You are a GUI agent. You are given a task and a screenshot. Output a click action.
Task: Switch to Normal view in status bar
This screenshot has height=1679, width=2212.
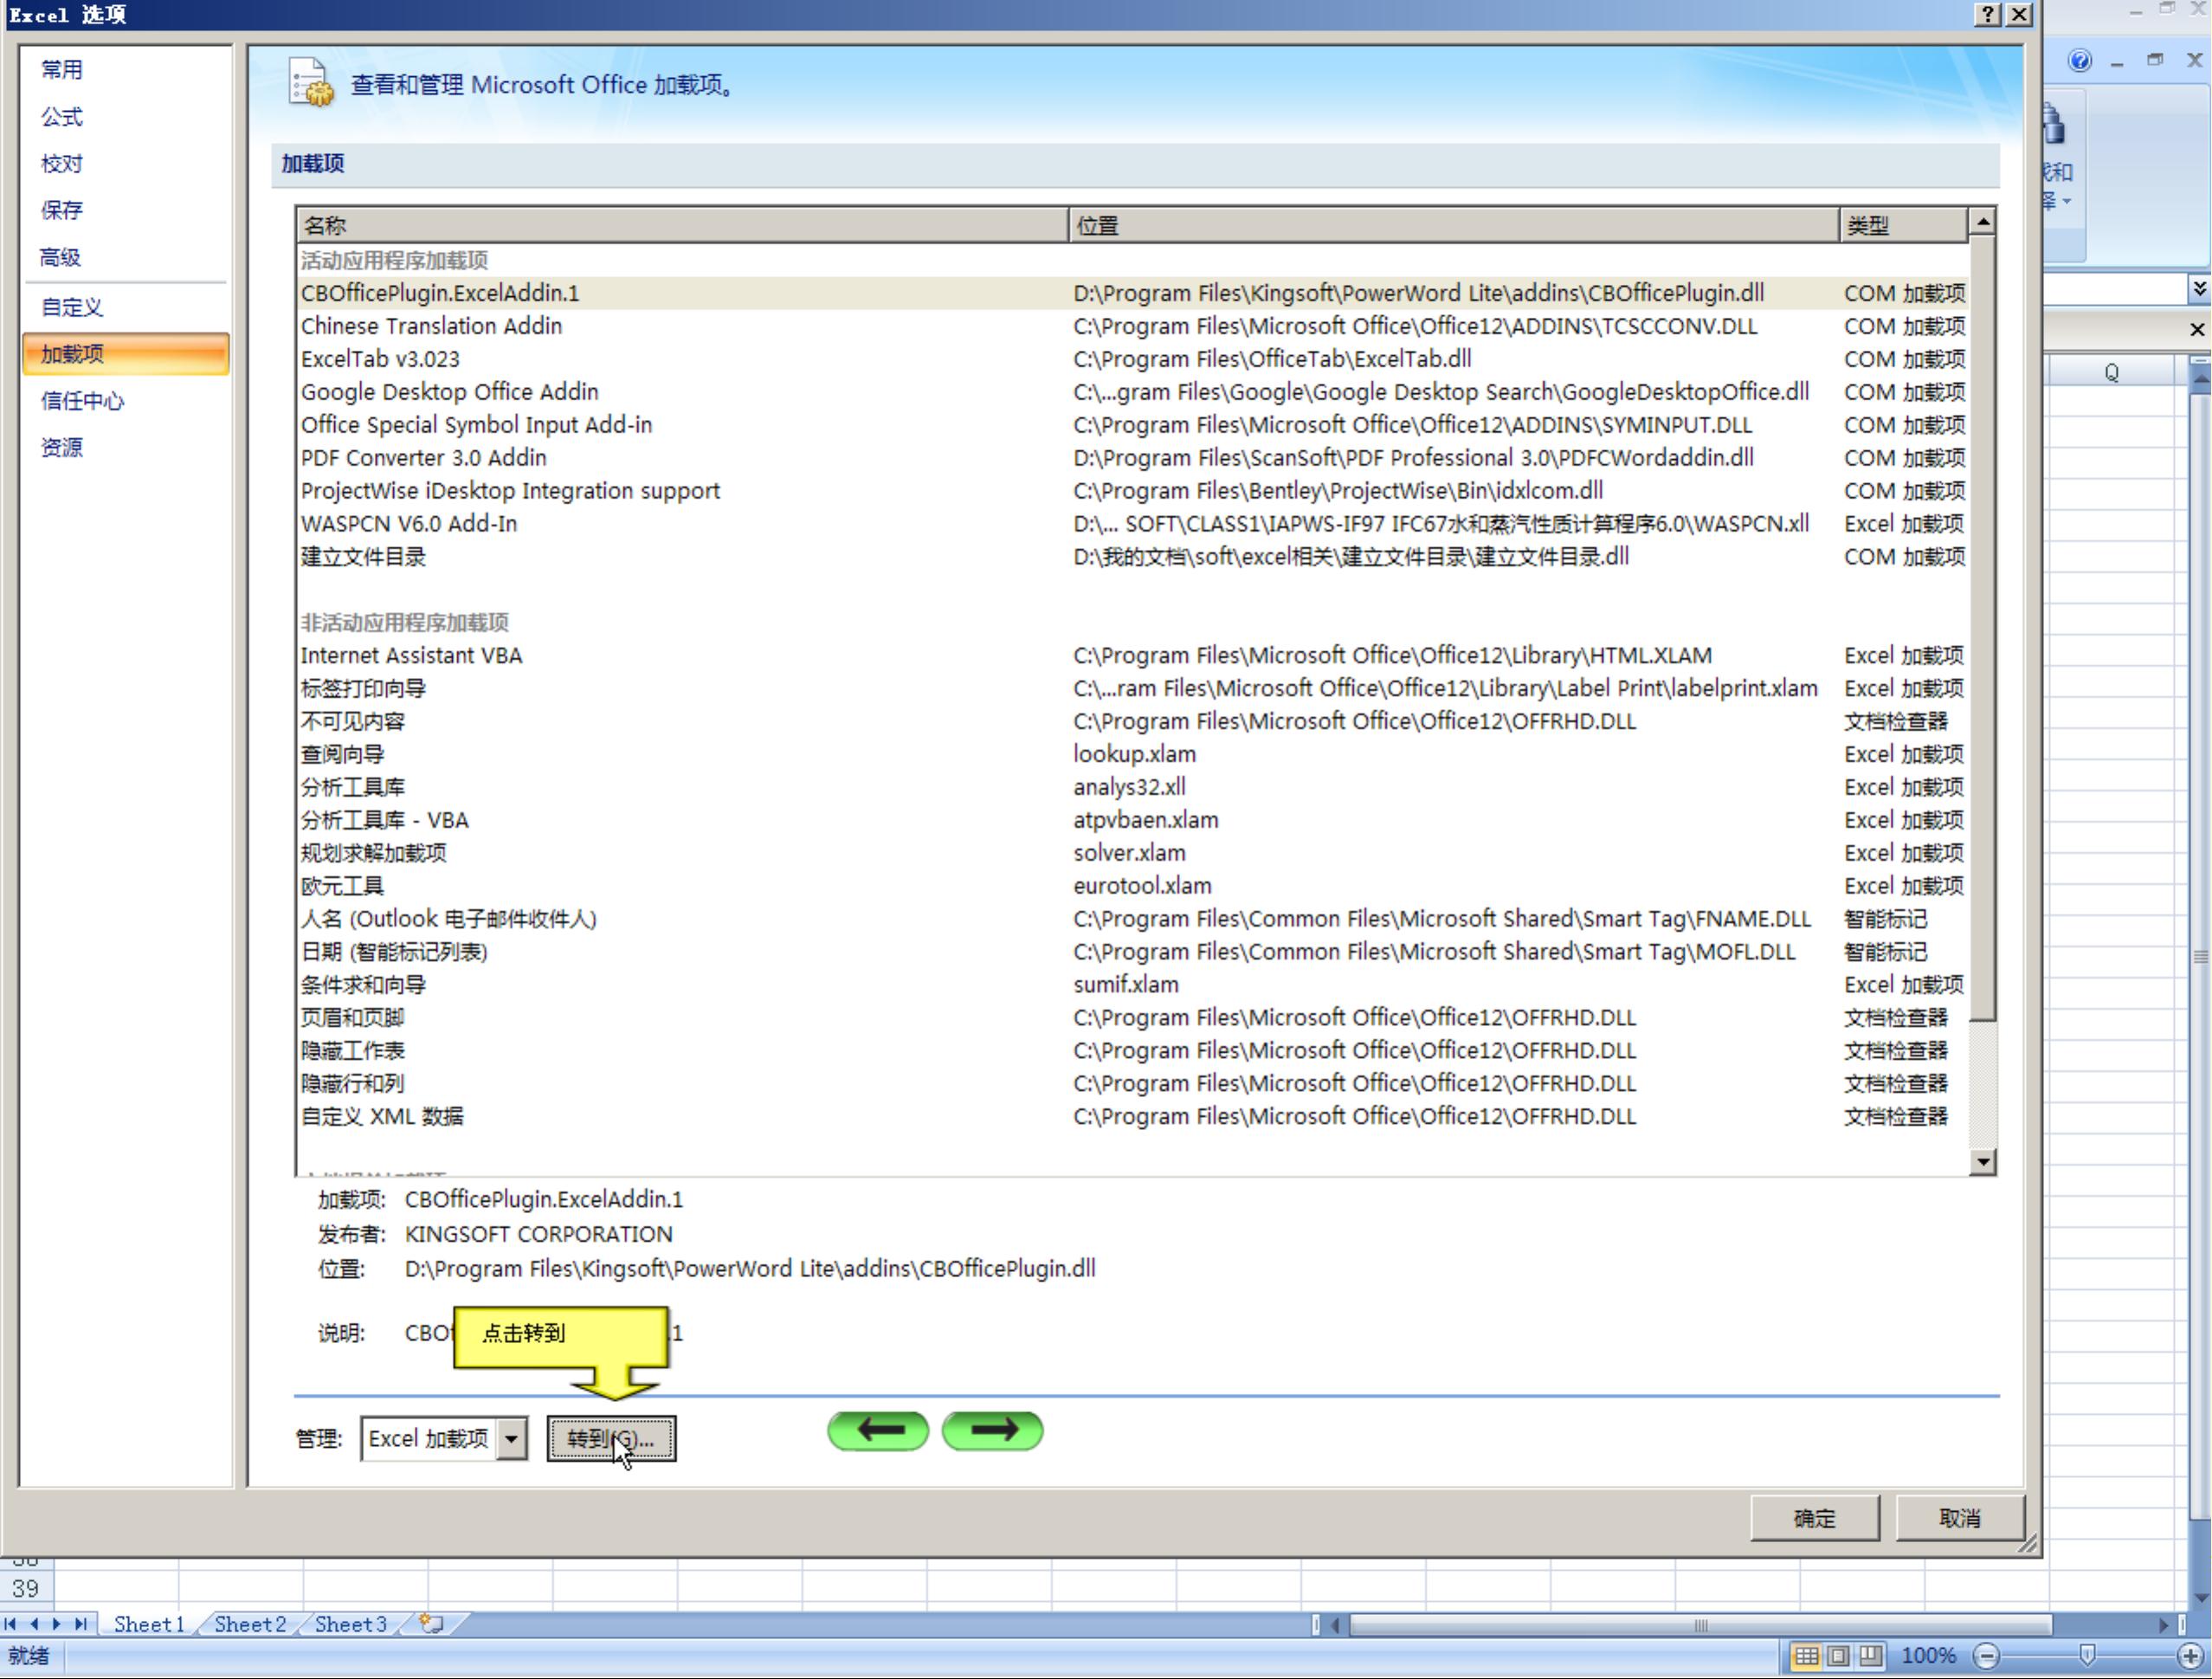coord(1806,1656)
